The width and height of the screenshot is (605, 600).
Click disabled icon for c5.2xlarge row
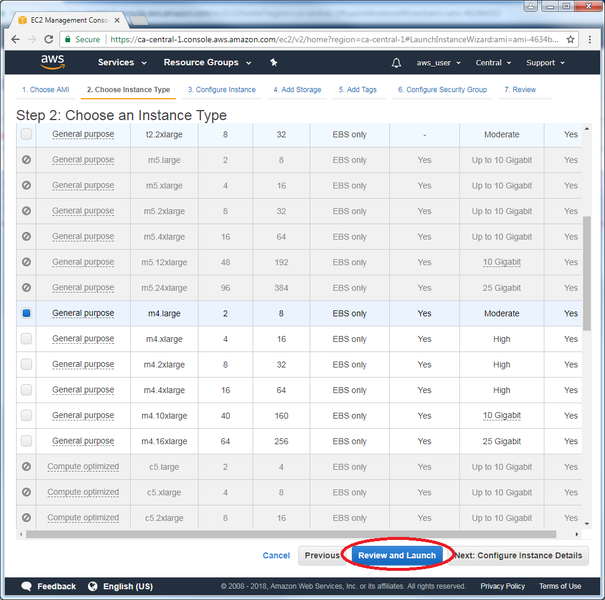(x=26, y=517)
